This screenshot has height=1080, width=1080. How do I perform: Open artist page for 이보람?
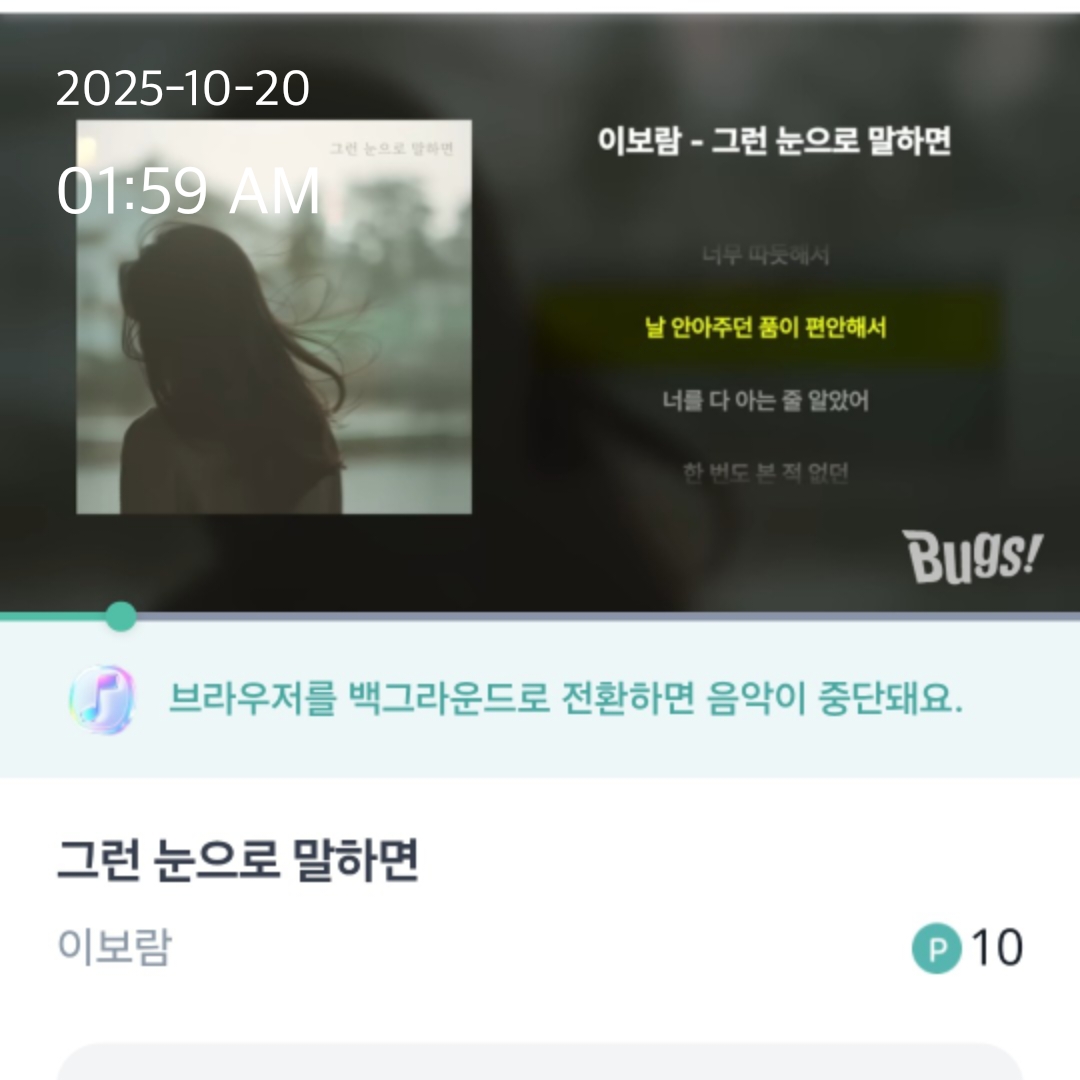point(114,946)
